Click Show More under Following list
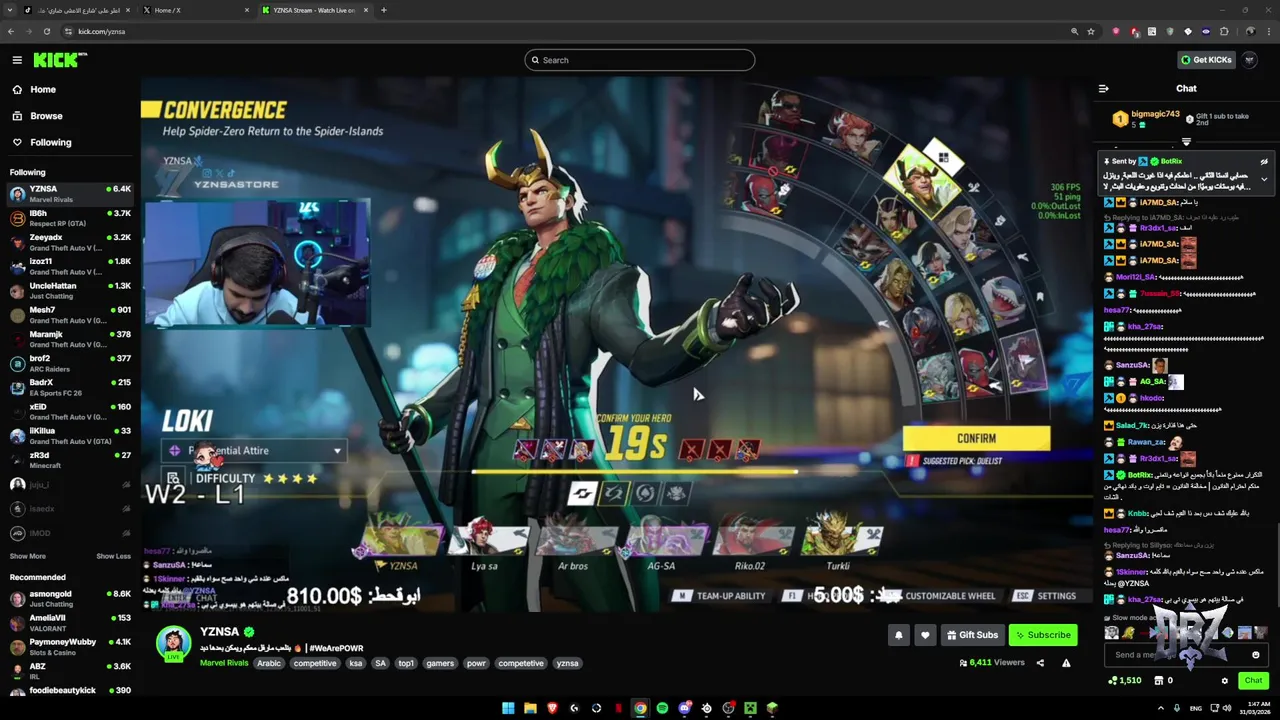Image resolution: width=1280 pixels, height=720 pixels. tap(27, 556)
